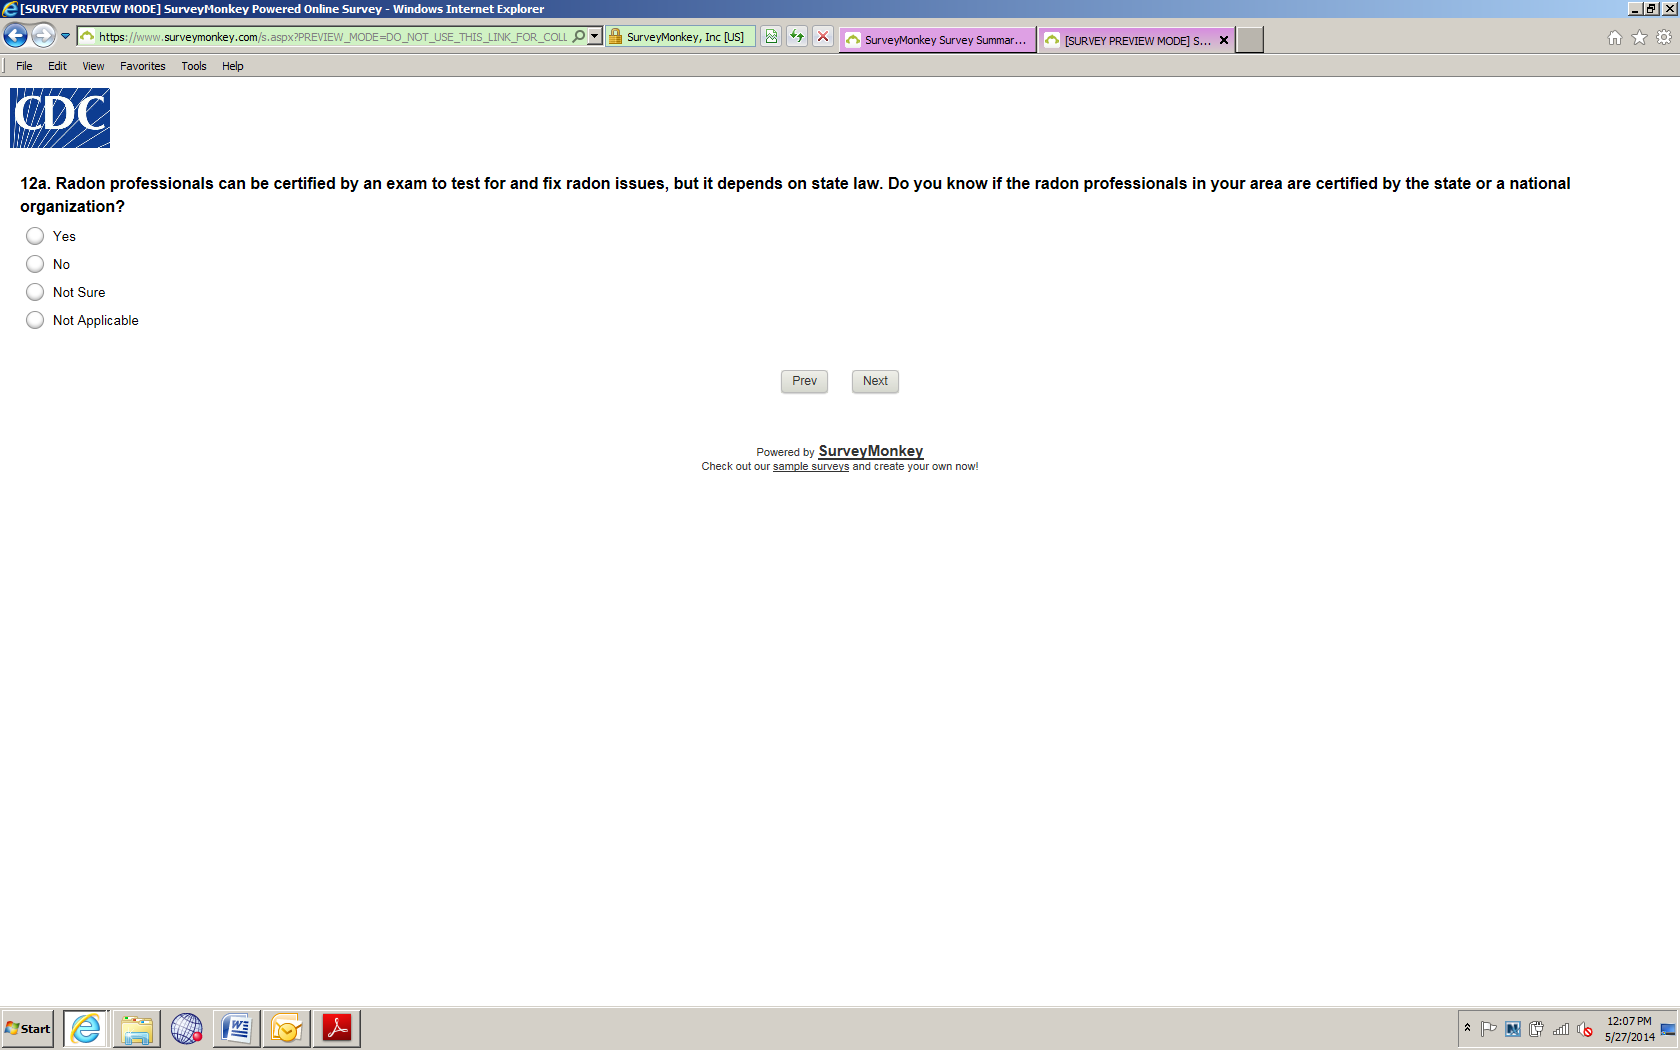The width and height of the screenshot is (1680, 1050).
Task: Click the taskbar clock showing 12:07 PM
Action: [1629, 1029]
